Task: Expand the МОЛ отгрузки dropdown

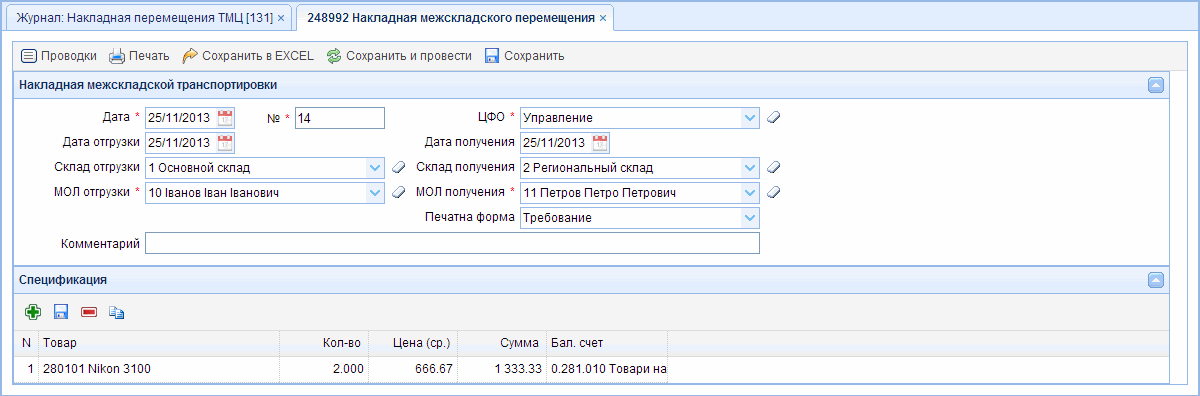Action: tap(375, 192)
